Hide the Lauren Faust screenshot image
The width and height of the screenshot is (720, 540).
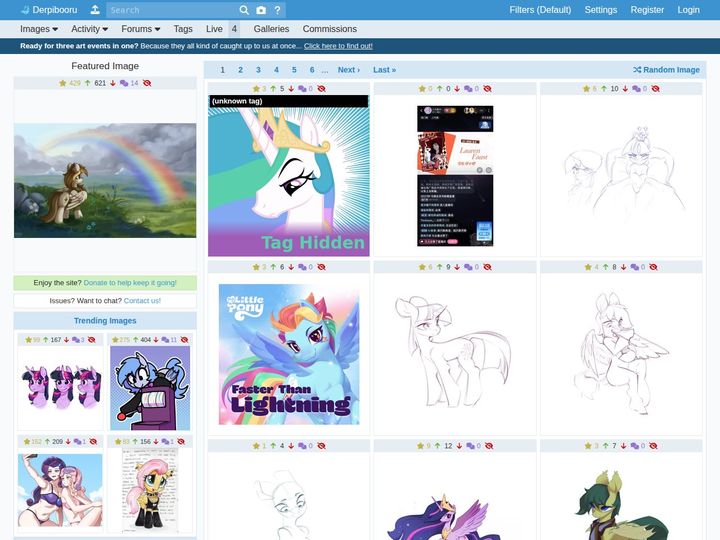(x=488, y=89)
